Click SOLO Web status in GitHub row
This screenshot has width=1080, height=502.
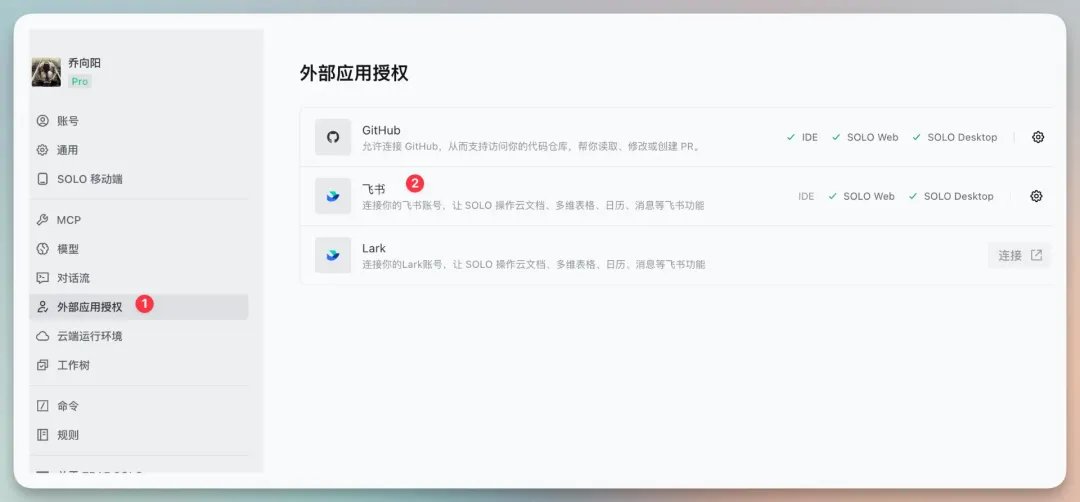point(865,137)
